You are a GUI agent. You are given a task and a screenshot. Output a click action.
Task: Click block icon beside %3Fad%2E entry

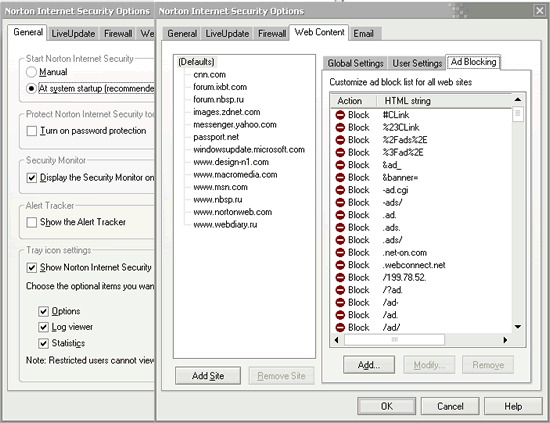(340, 152)
